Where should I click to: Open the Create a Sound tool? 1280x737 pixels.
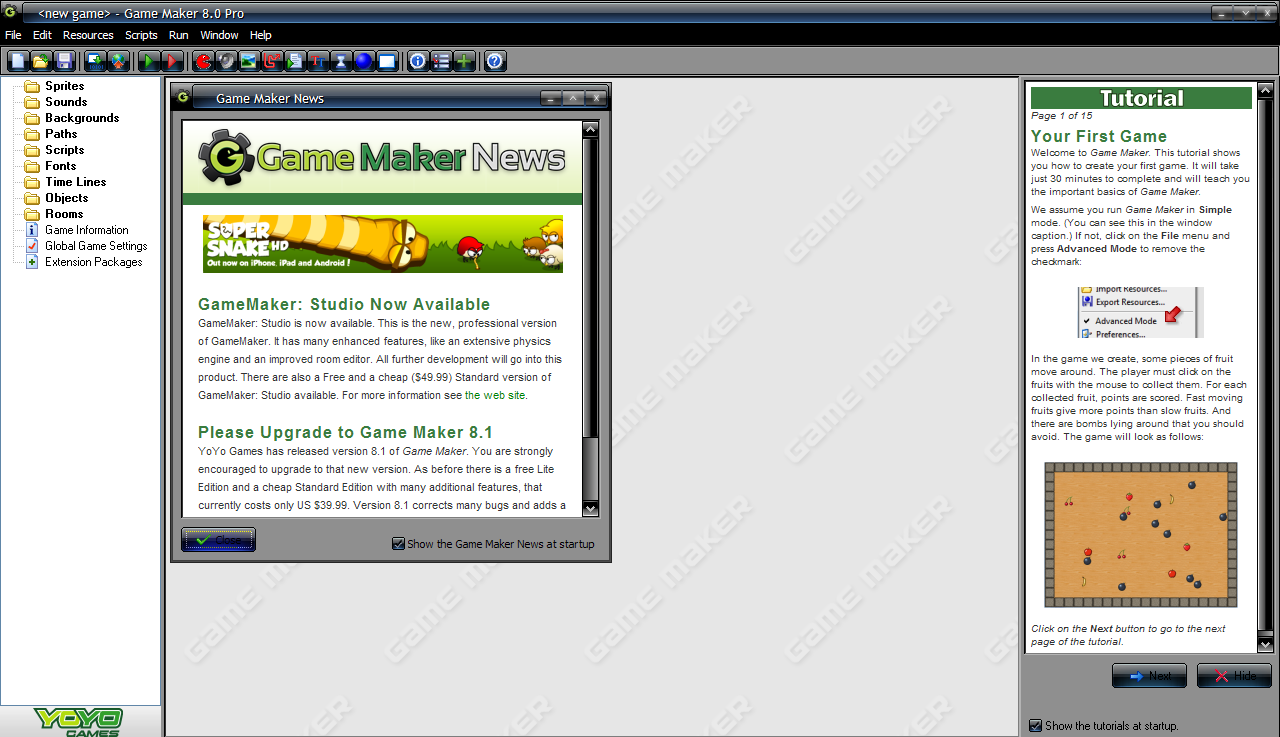coord(224,61)
